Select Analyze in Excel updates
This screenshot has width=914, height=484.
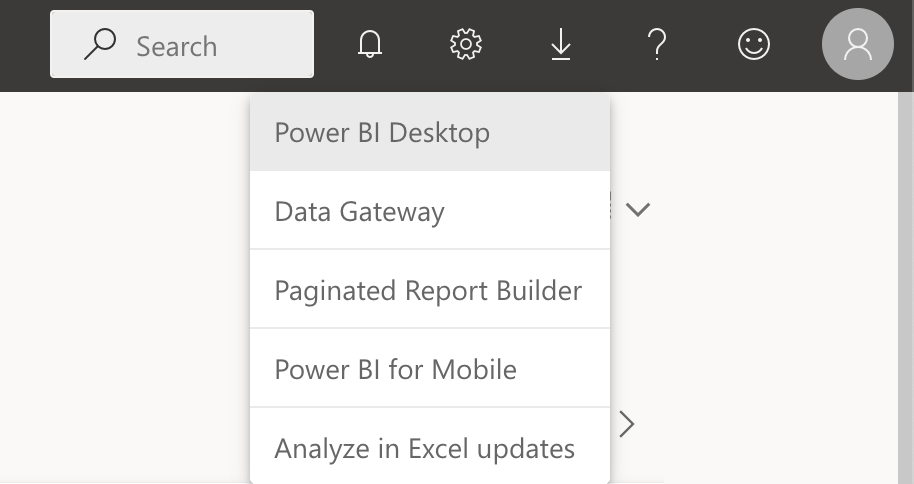430,447
